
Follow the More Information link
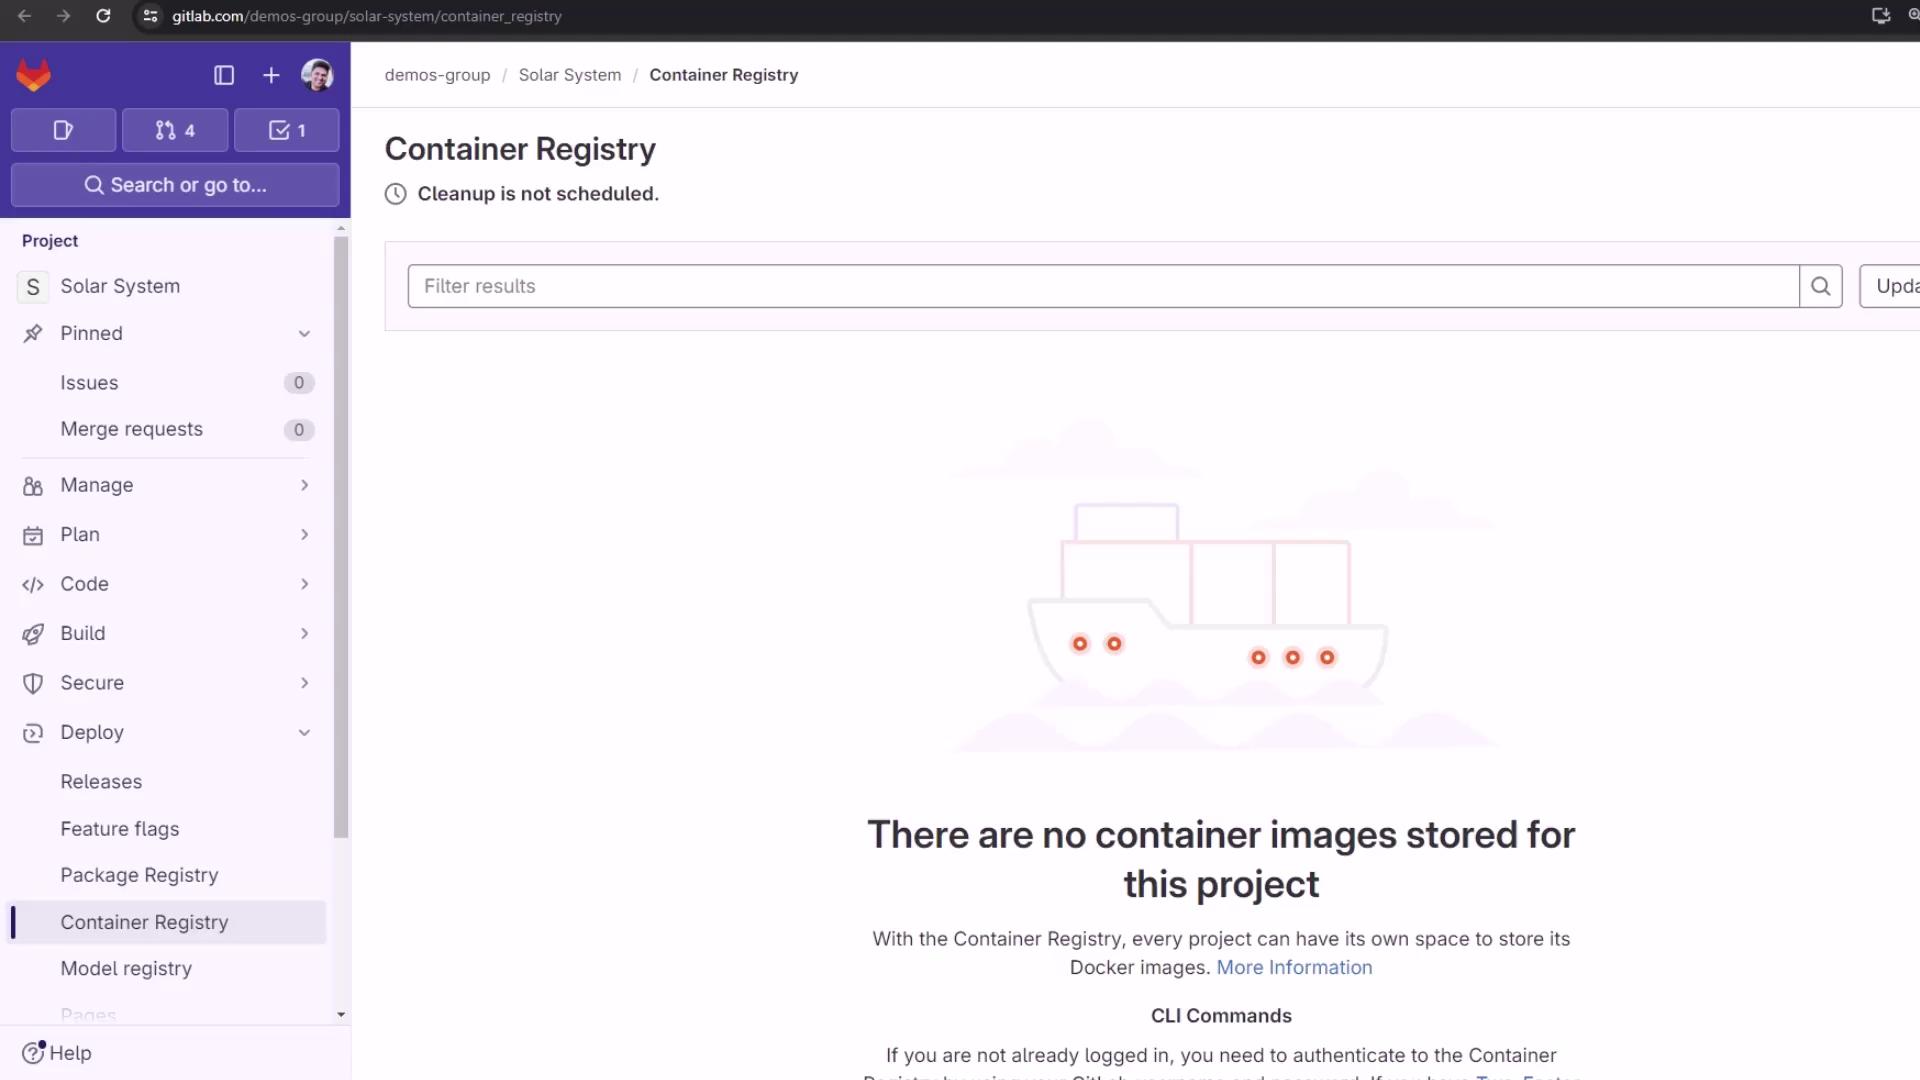(1294, 967)
